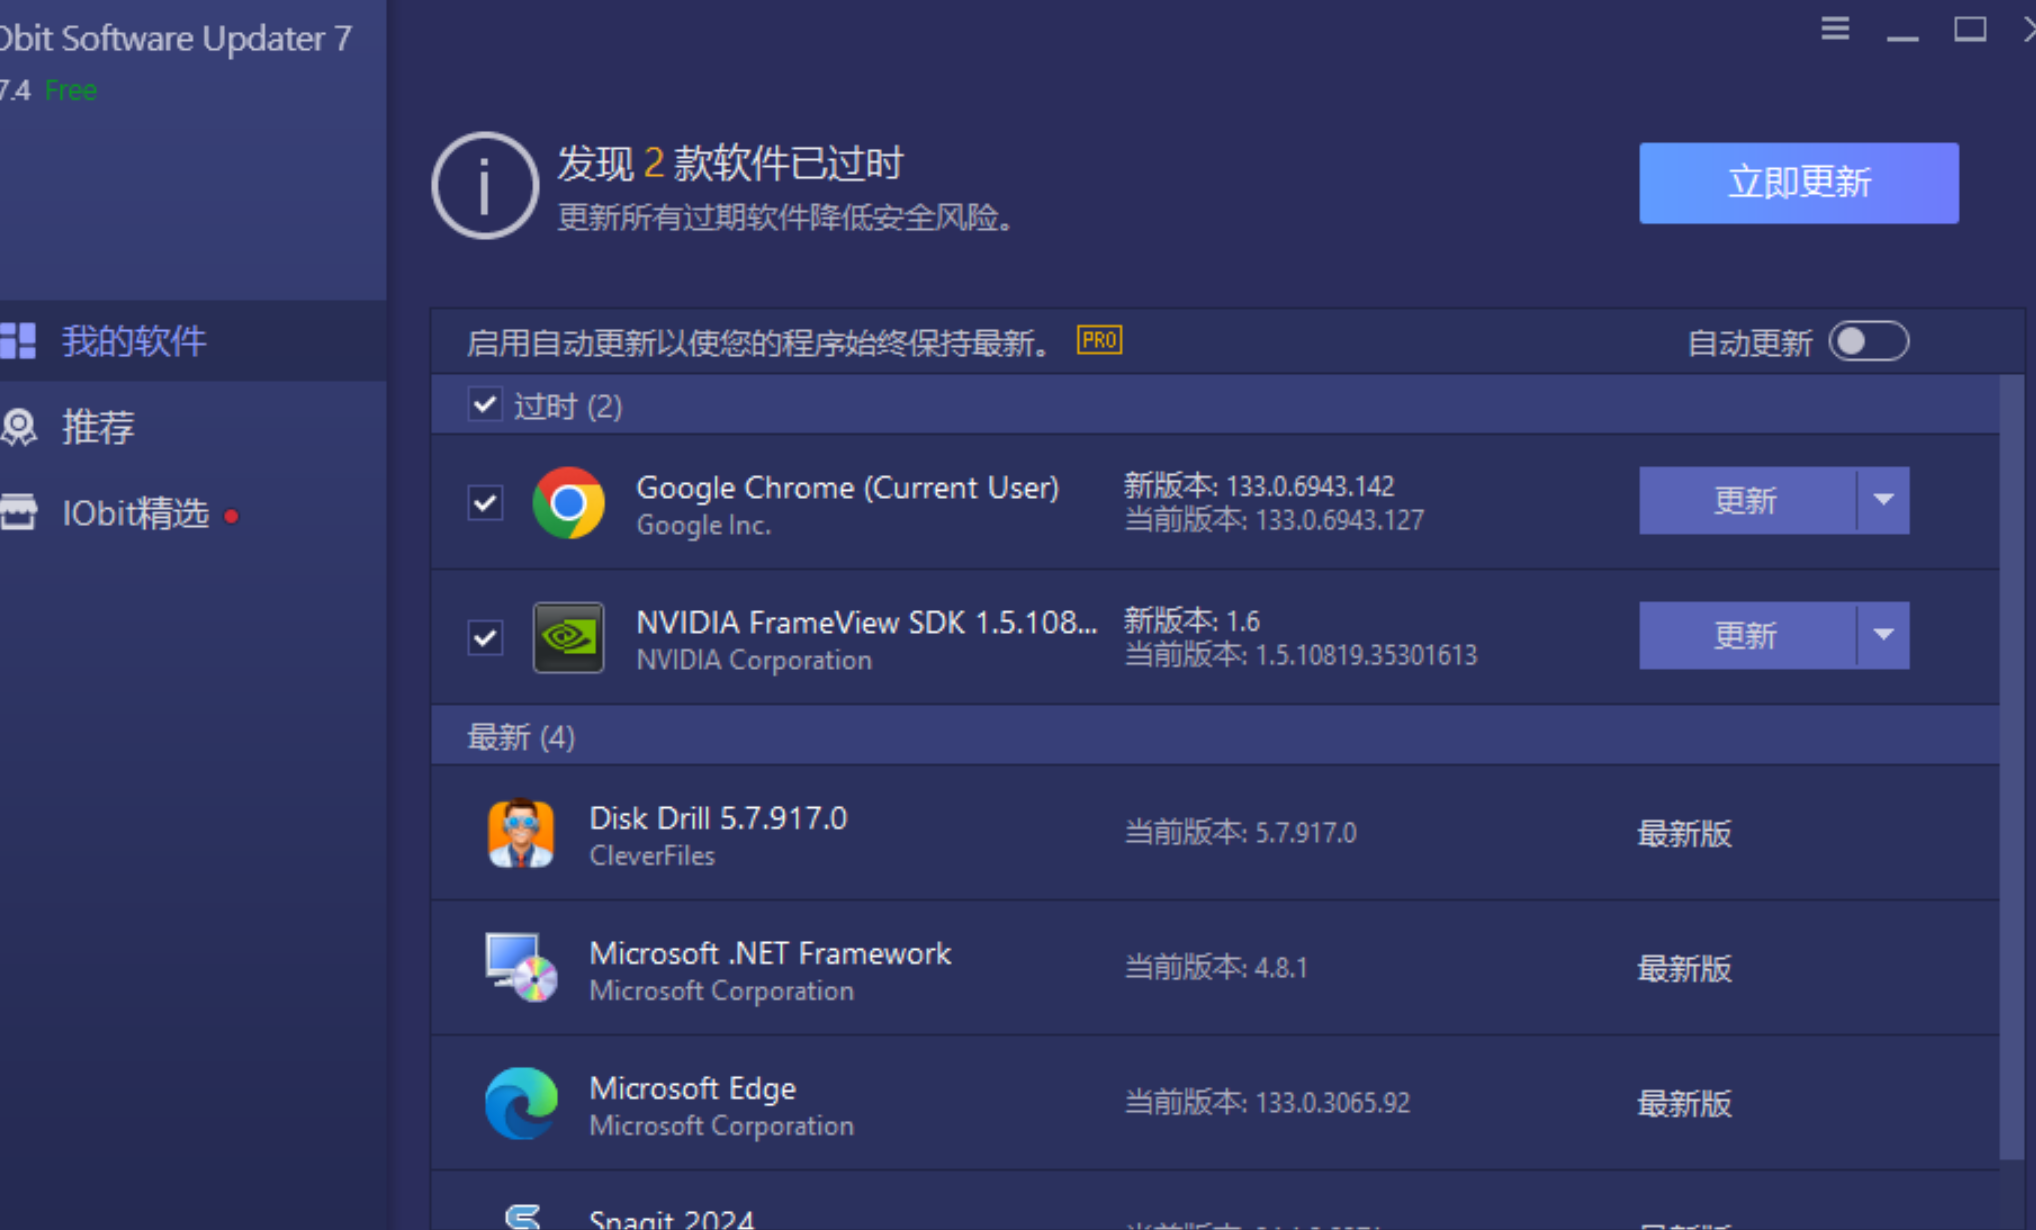Click .NET current version 4.8.1 text

(x=1216, y=967)
